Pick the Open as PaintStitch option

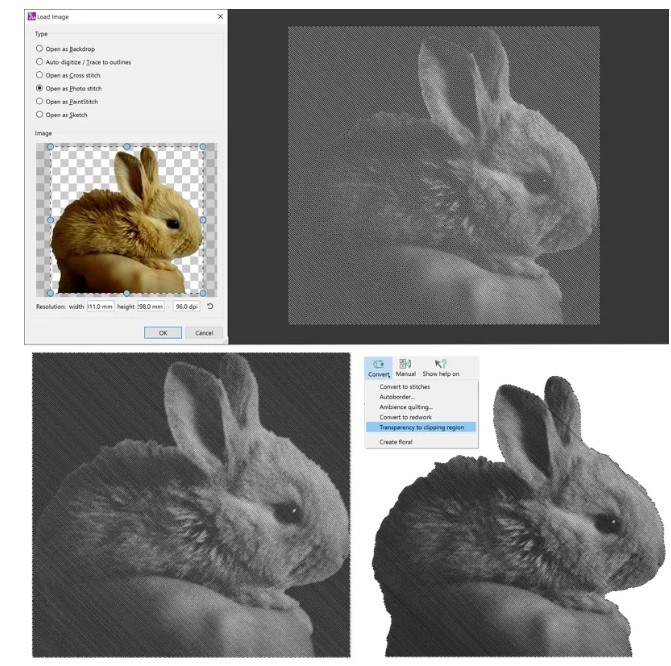coord(40,101)
